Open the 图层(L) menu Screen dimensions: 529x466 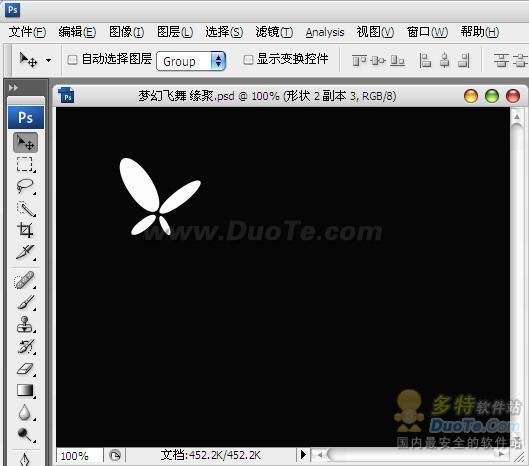[175, 32]
